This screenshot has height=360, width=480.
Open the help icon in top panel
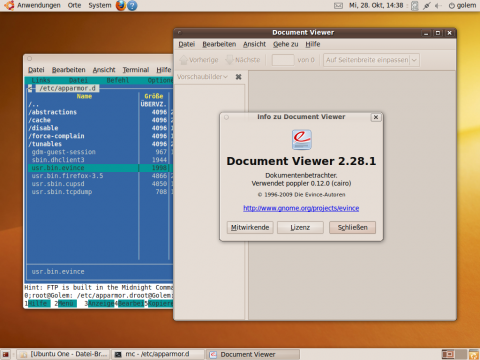tap(132, 5)
